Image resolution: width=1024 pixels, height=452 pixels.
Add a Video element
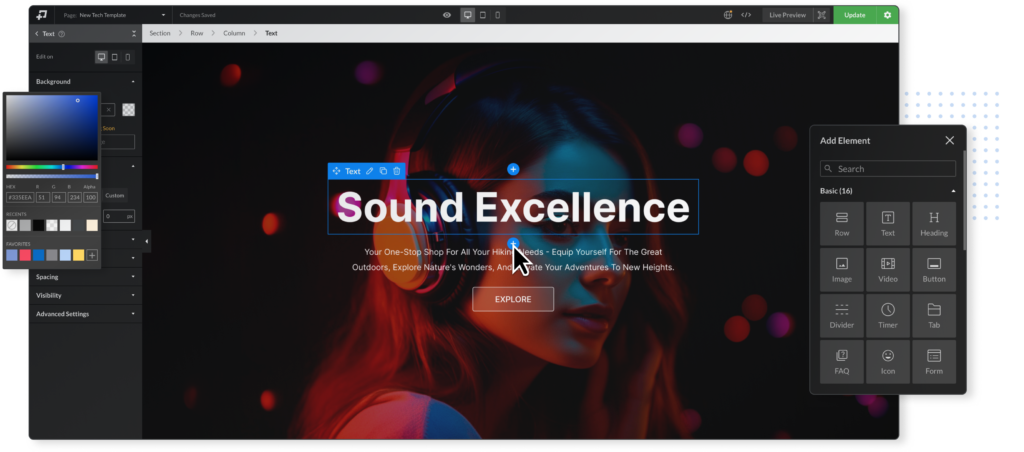point(888,270)
